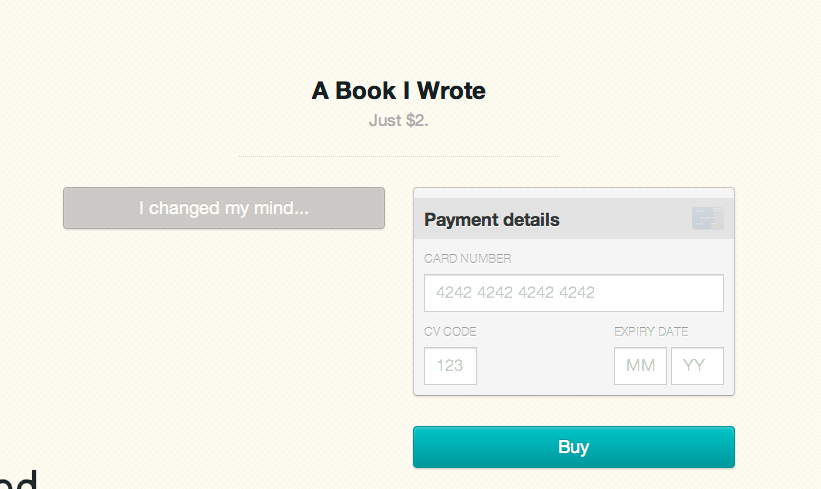Click into the CV Code field
Image resolution: width=821 pixels, height=489 pixels.
(x=450, y=366)
